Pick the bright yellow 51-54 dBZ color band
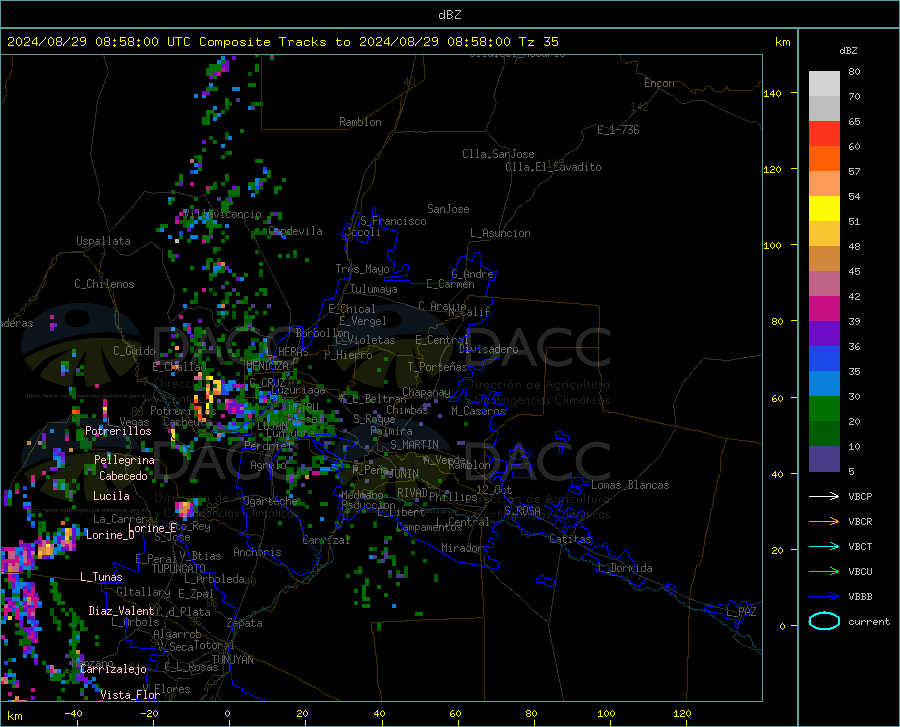900x727 pixels. click(824, 209)
